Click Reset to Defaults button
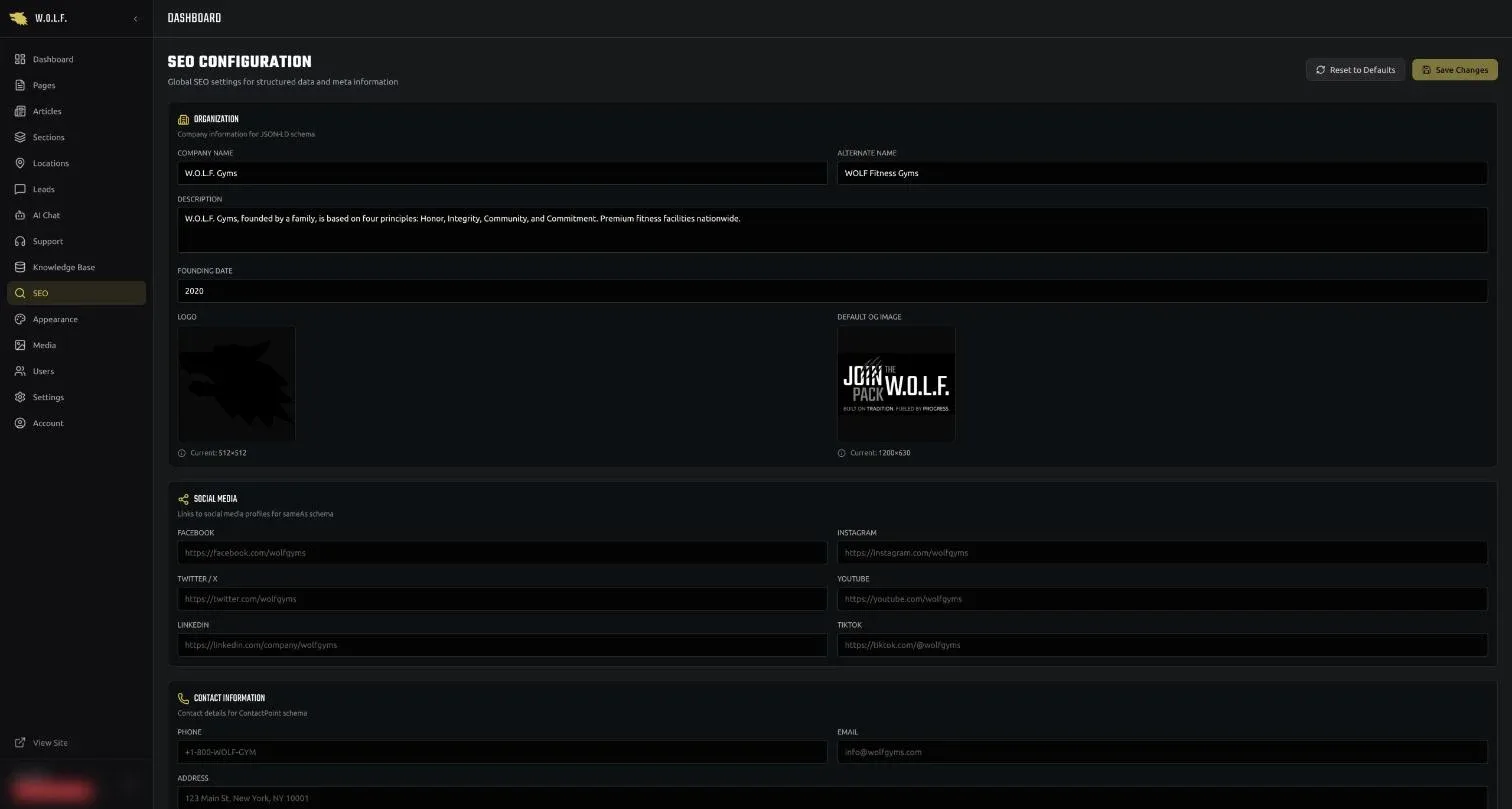Viewport: 1512px width, 809px height. click(x=1355, y=70)
